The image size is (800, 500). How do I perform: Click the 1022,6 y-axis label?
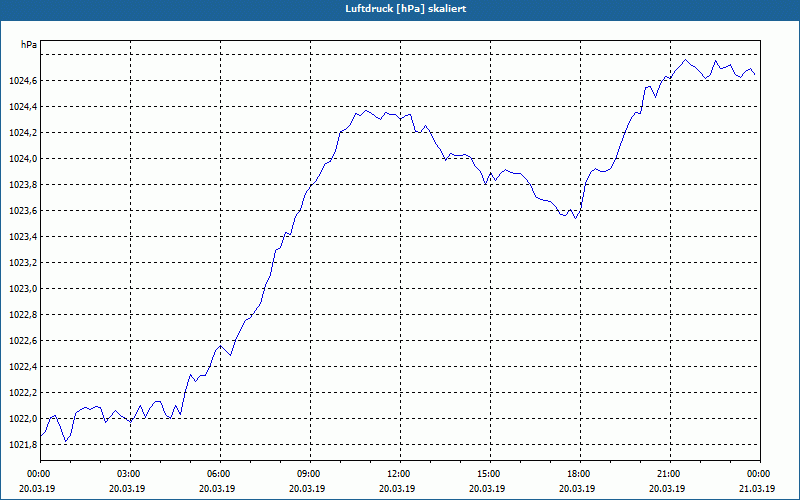[x=23, y=341]
